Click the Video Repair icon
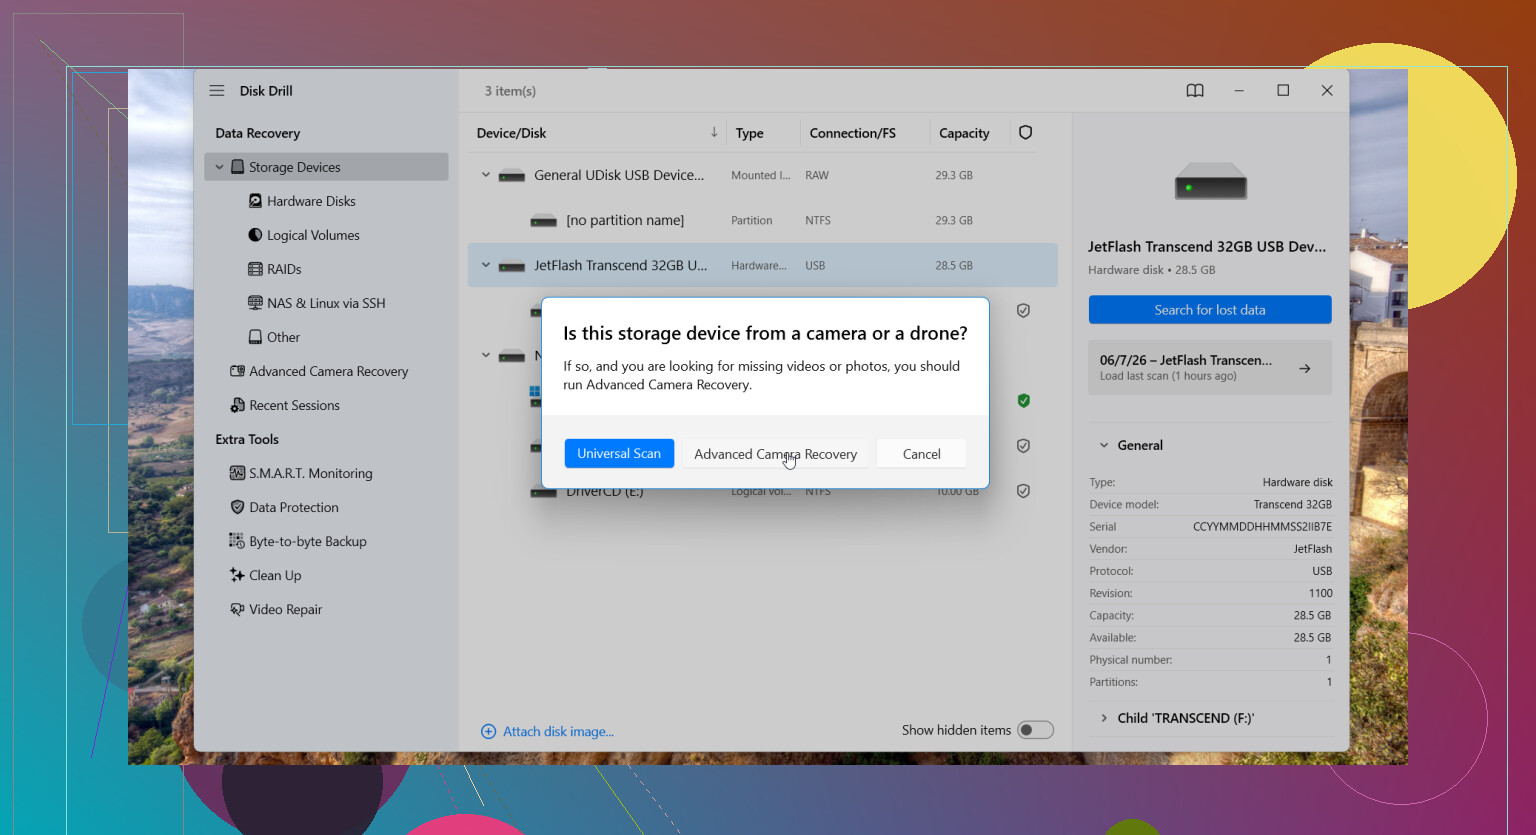The image size is (1536, 835). [x=237, y=609]
